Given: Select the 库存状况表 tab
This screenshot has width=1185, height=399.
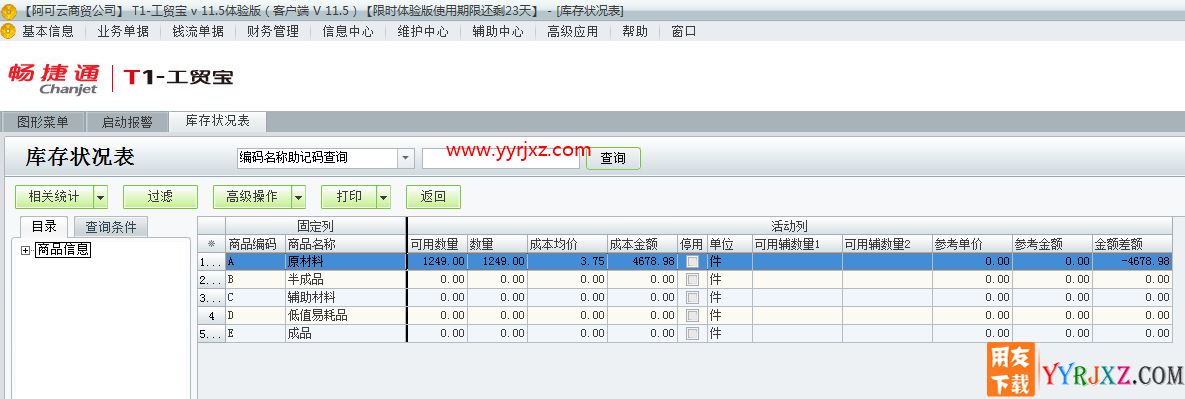Looking at the screenshot, I should [218, 121].
